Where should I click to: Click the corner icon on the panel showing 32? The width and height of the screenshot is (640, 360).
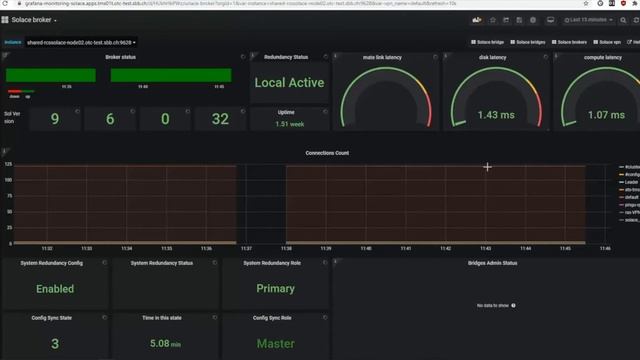(x=243, y=111)
